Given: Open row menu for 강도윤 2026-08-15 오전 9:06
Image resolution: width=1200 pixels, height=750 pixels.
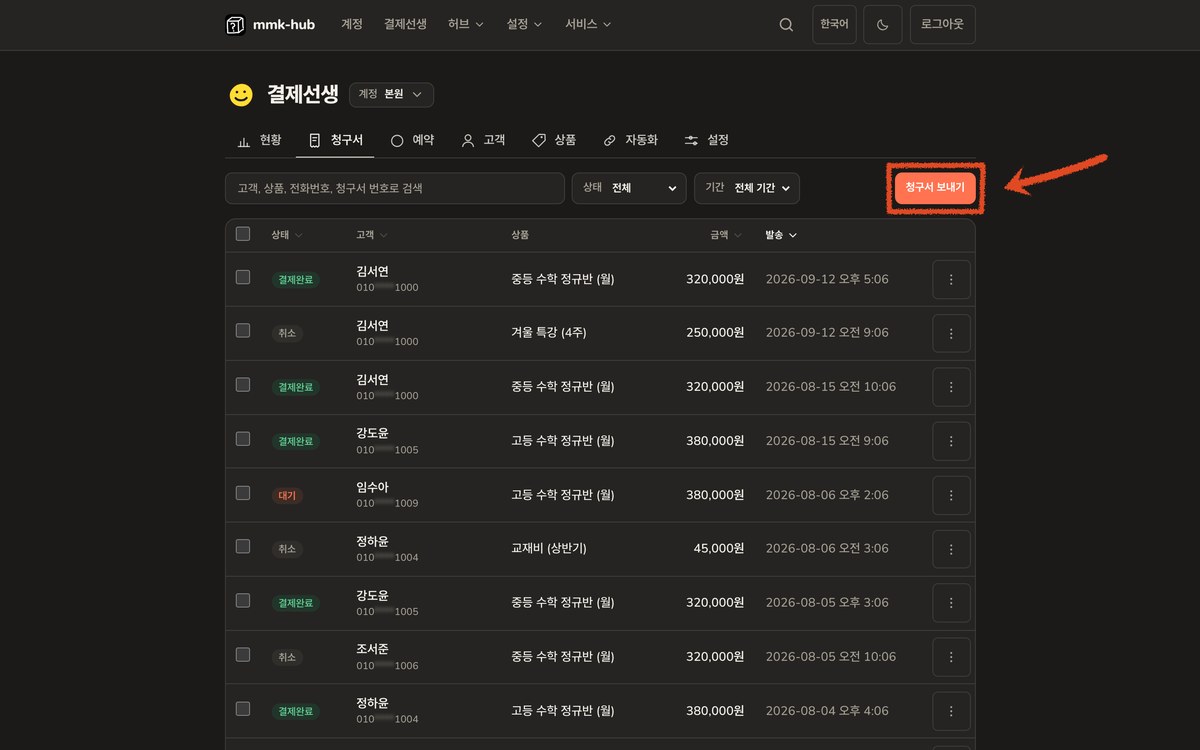Looking at the screenshot, I should click(x=951, y=441).
